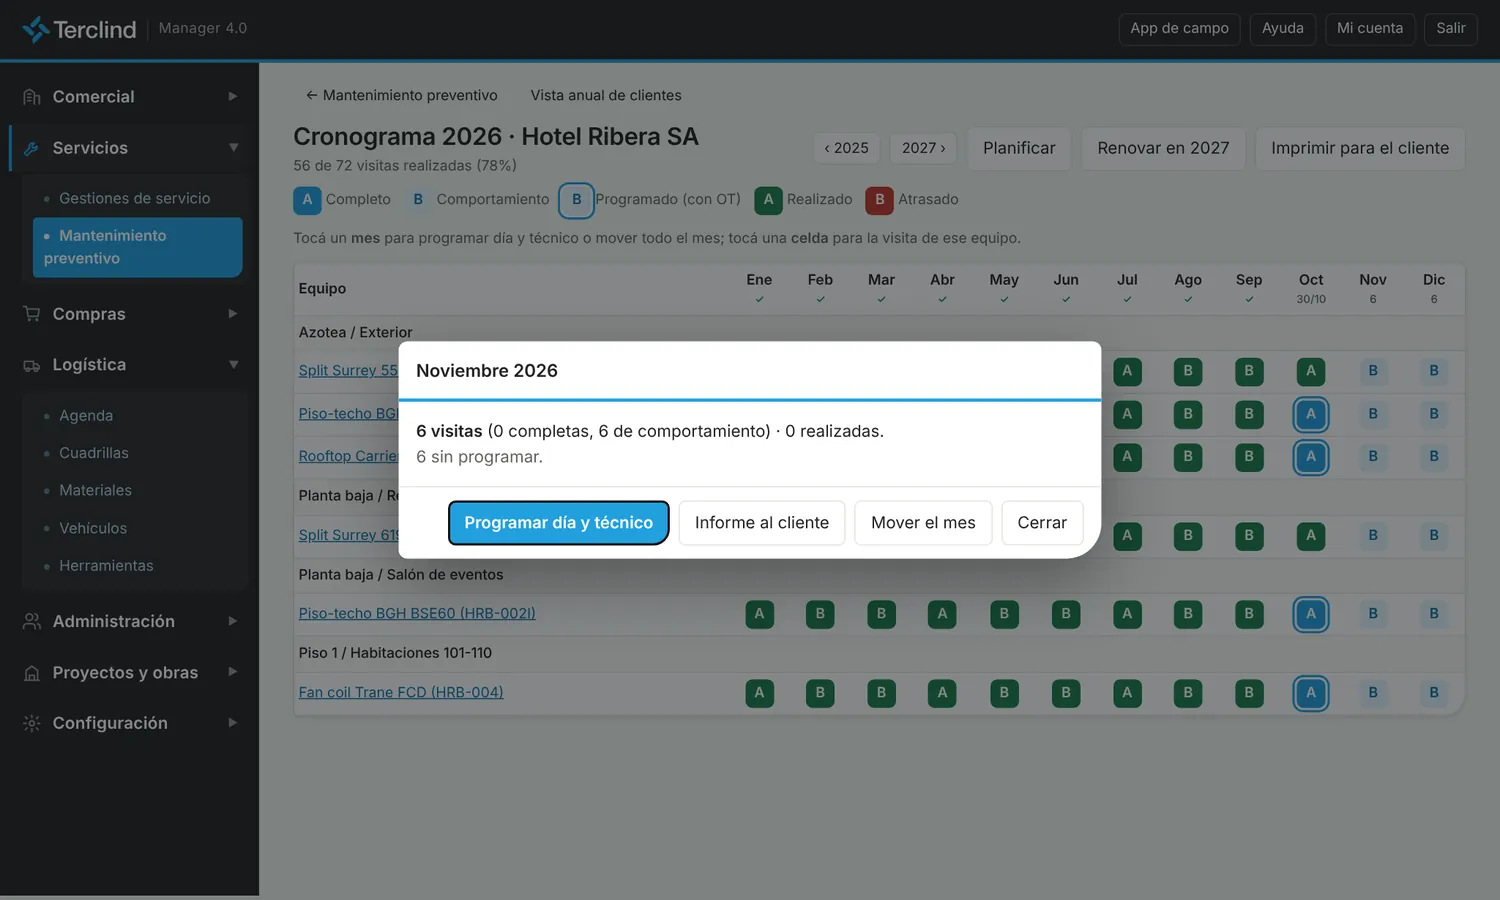Viewport: 1500px width, 900px height.
Task: Click Imprimir para el cliente button
Action: pyautogui.click(x=1360, y=148)
